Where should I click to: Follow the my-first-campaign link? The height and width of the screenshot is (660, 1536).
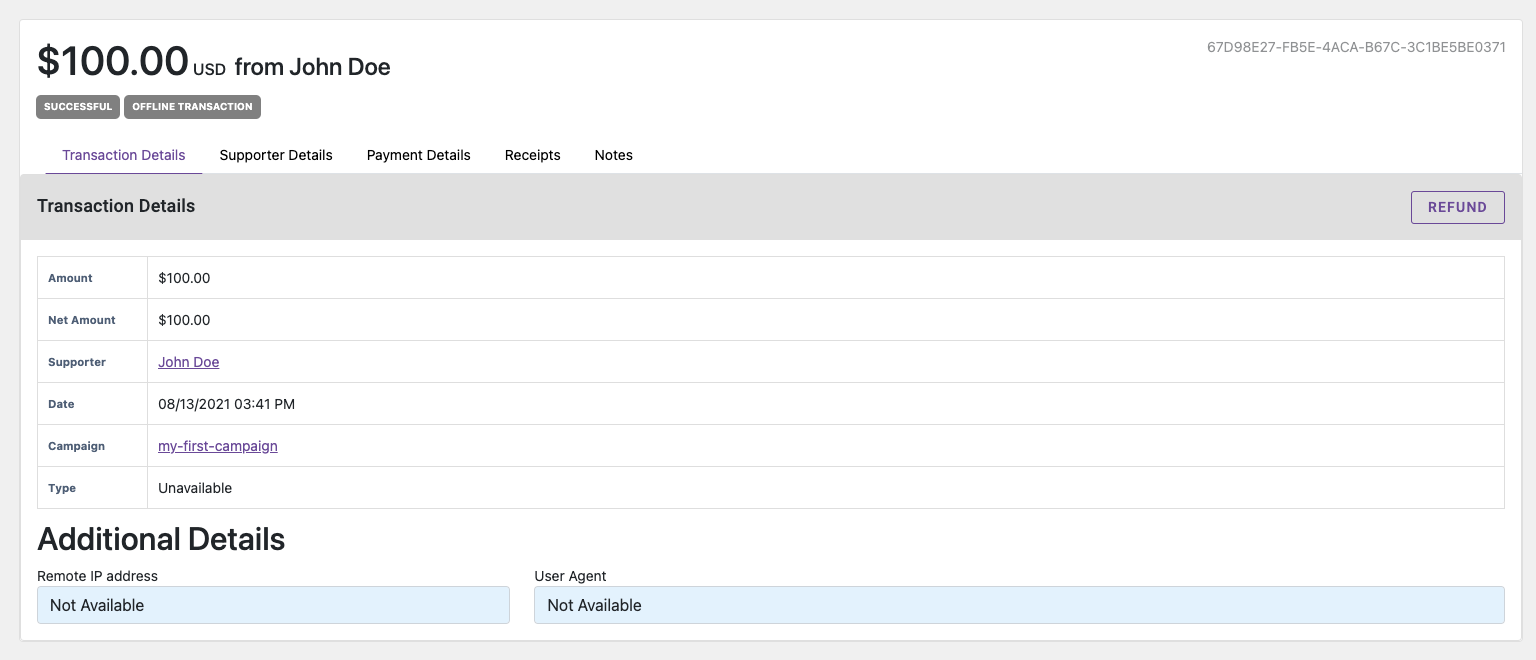[218, 446]
